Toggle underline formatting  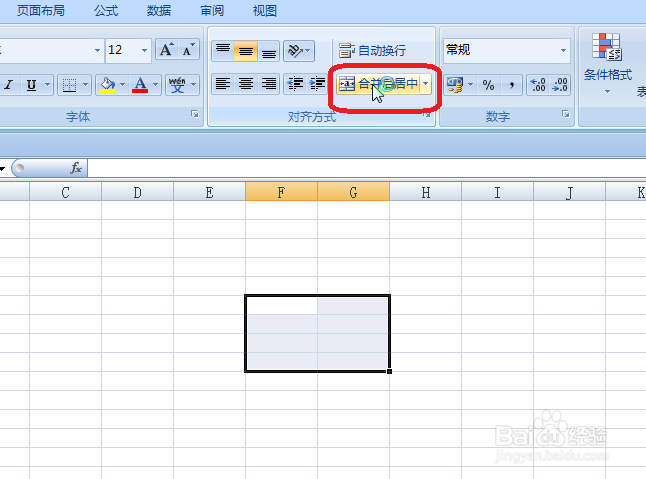tap(31, 85)
